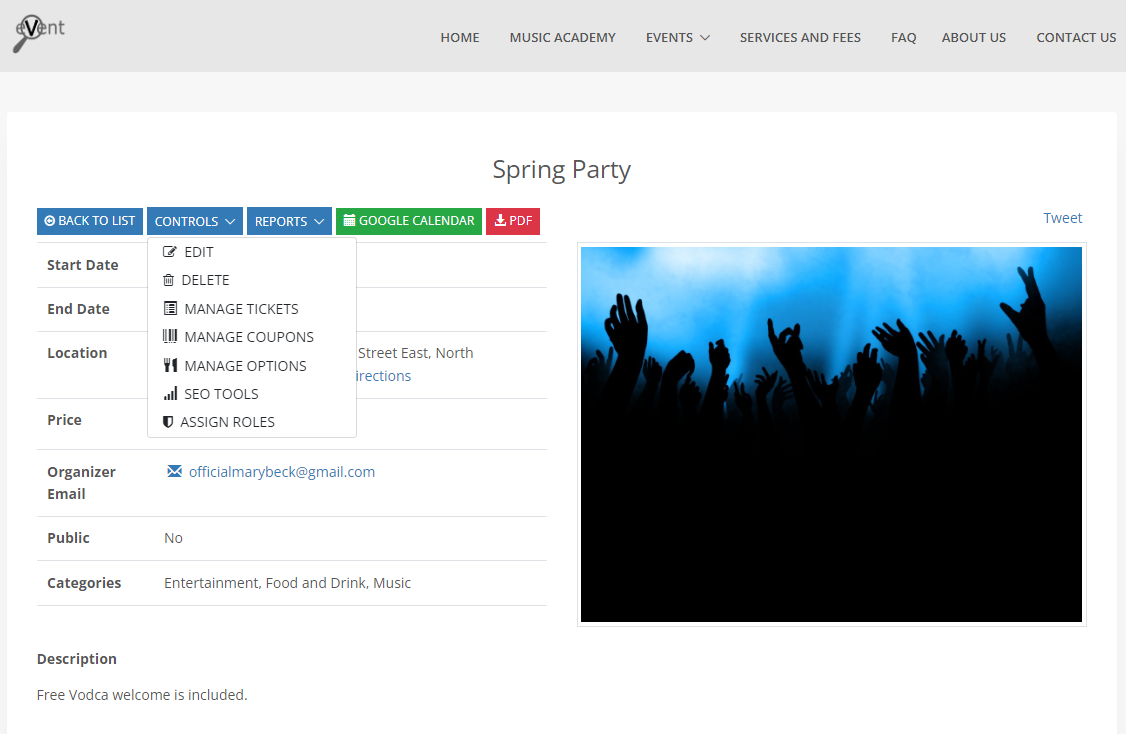The image size is (1126, 734).
Task: Click the envelope icon next to organizer email
Action: pyautogui.click(x=175, y=471)
